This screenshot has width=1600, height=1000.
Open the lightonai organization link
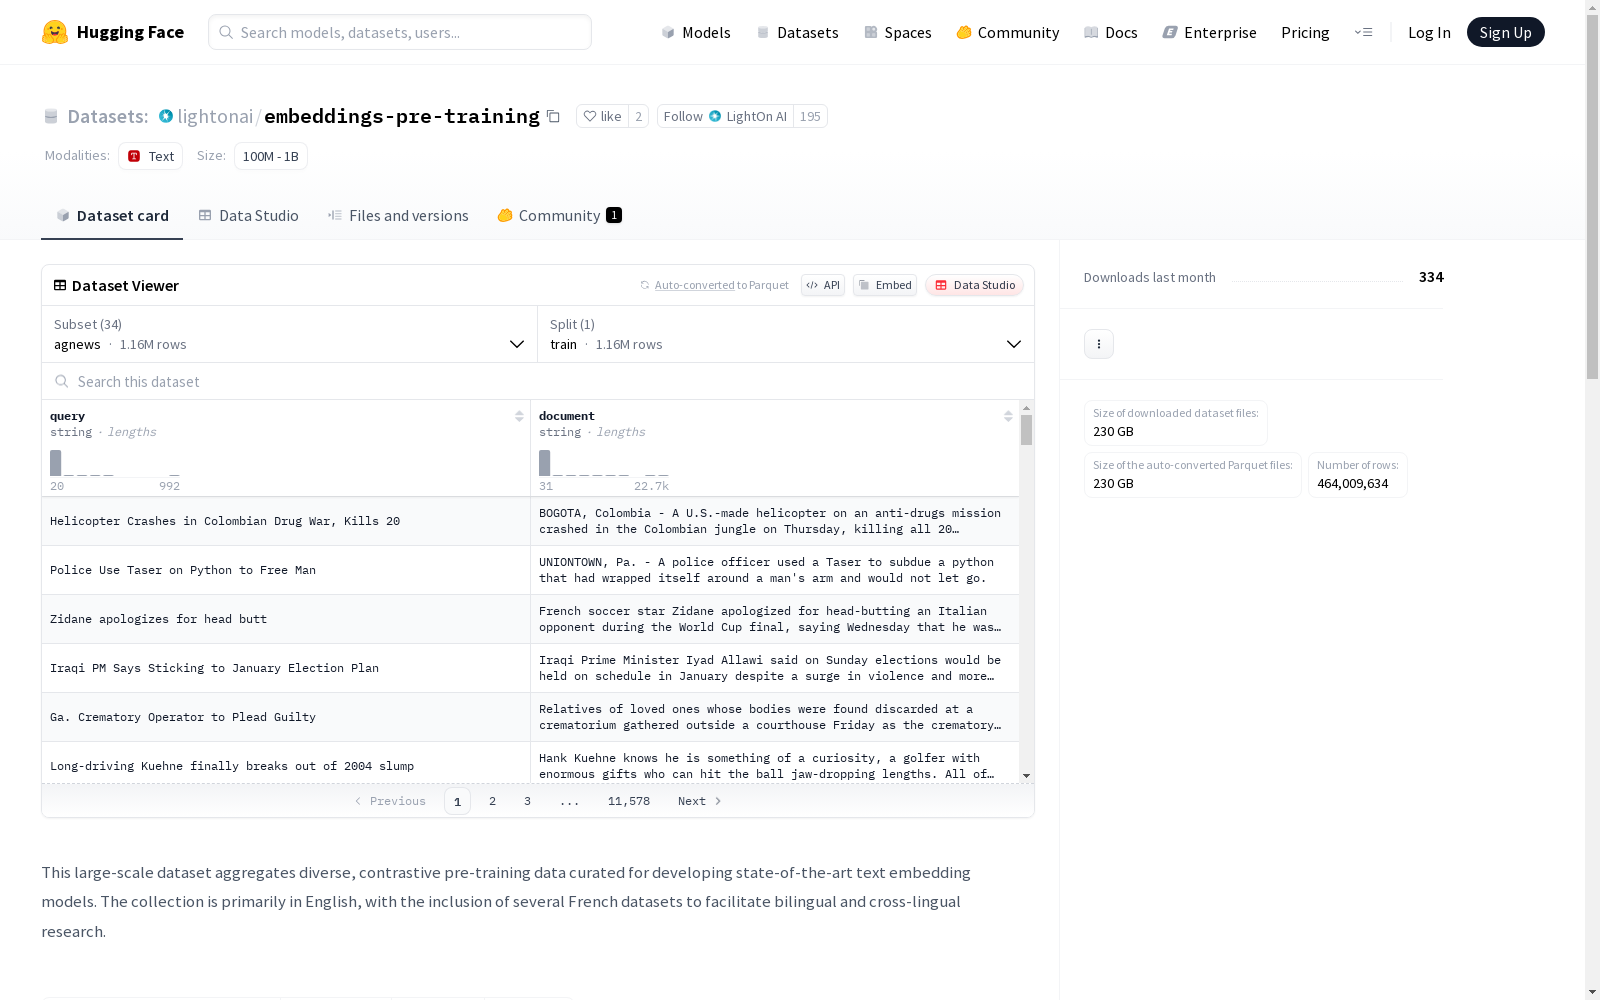coord(215,116)
